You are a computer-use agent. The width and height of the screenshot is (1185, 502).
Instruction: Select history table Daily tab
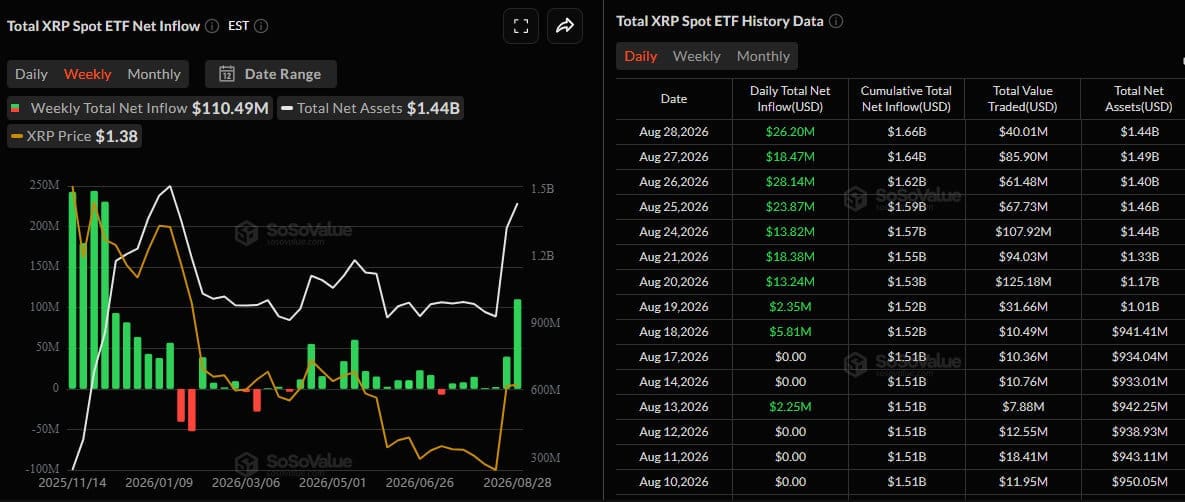[641, 56]
